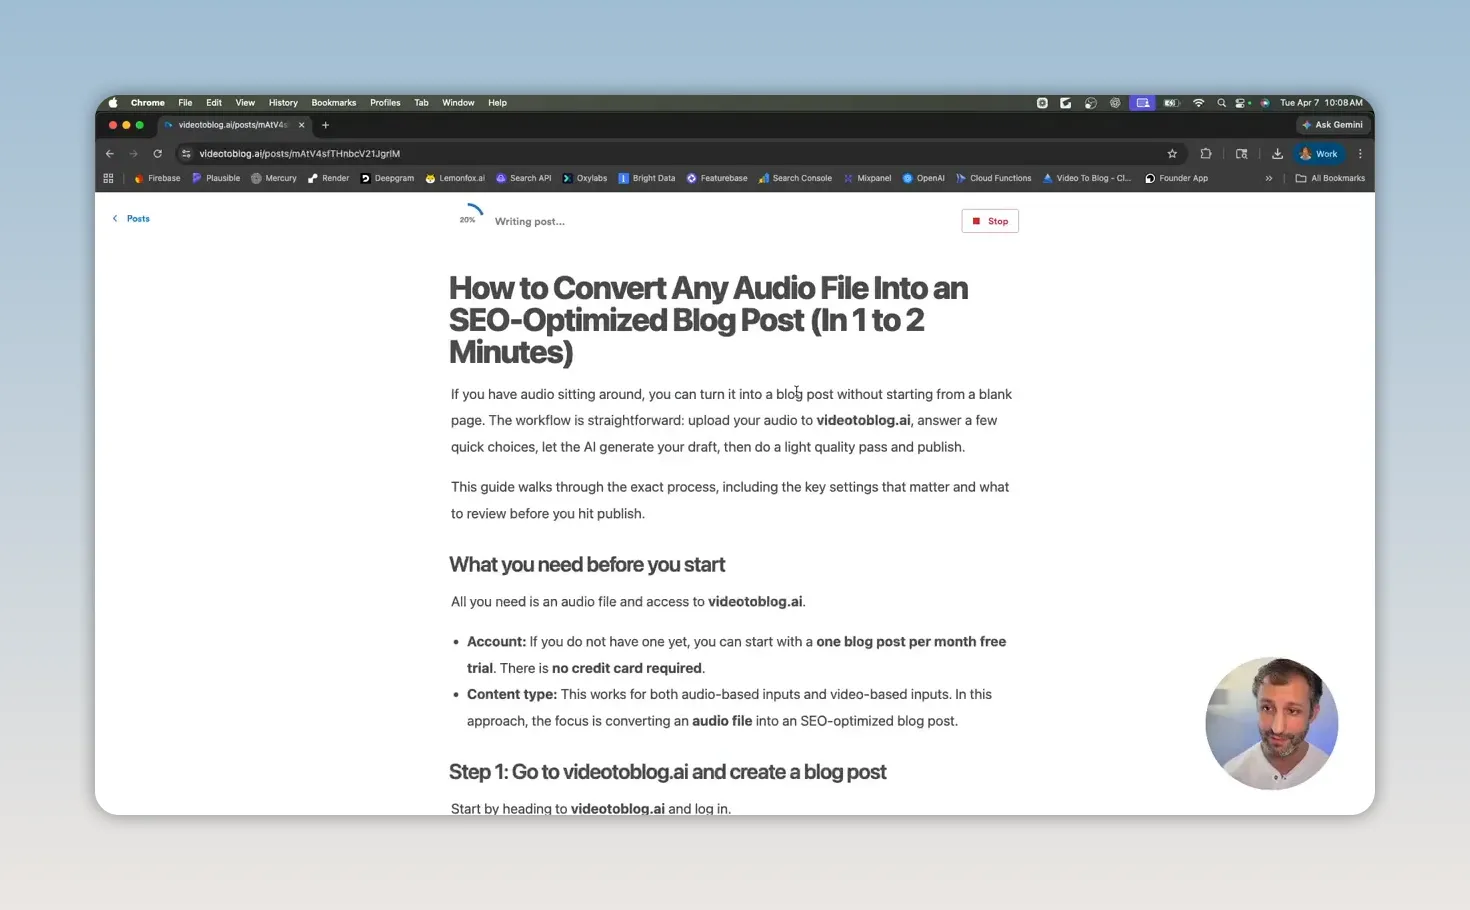1470x910 pixels.
Task: Click heading 'Step 1: Go to videotoblog.ai'
Action: pos(668,772)
